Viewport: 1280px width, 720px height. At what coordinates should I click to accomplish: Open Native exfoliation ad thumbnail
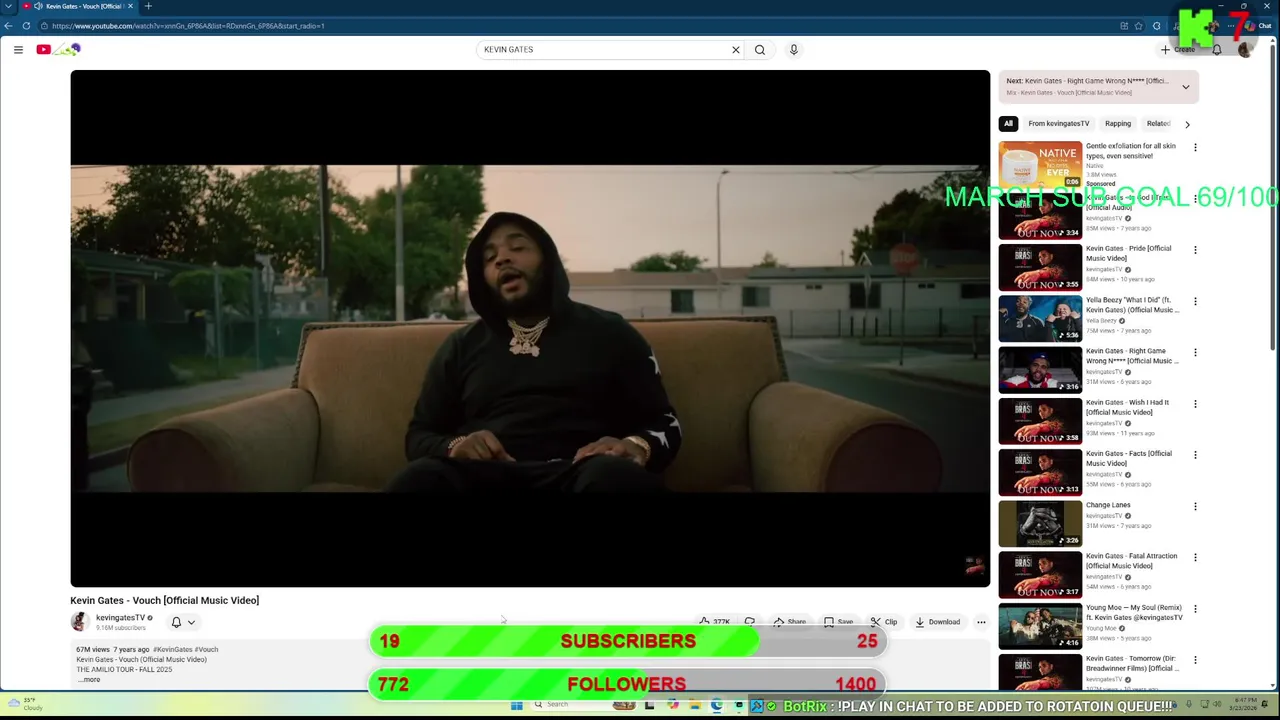point(1040,164)
